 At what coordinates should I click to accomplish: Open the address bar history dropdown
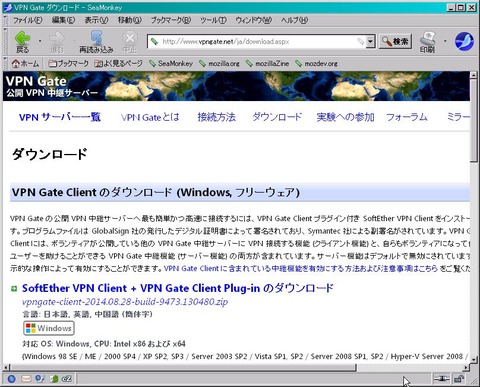pyautogui.click(x=370, y=42)
